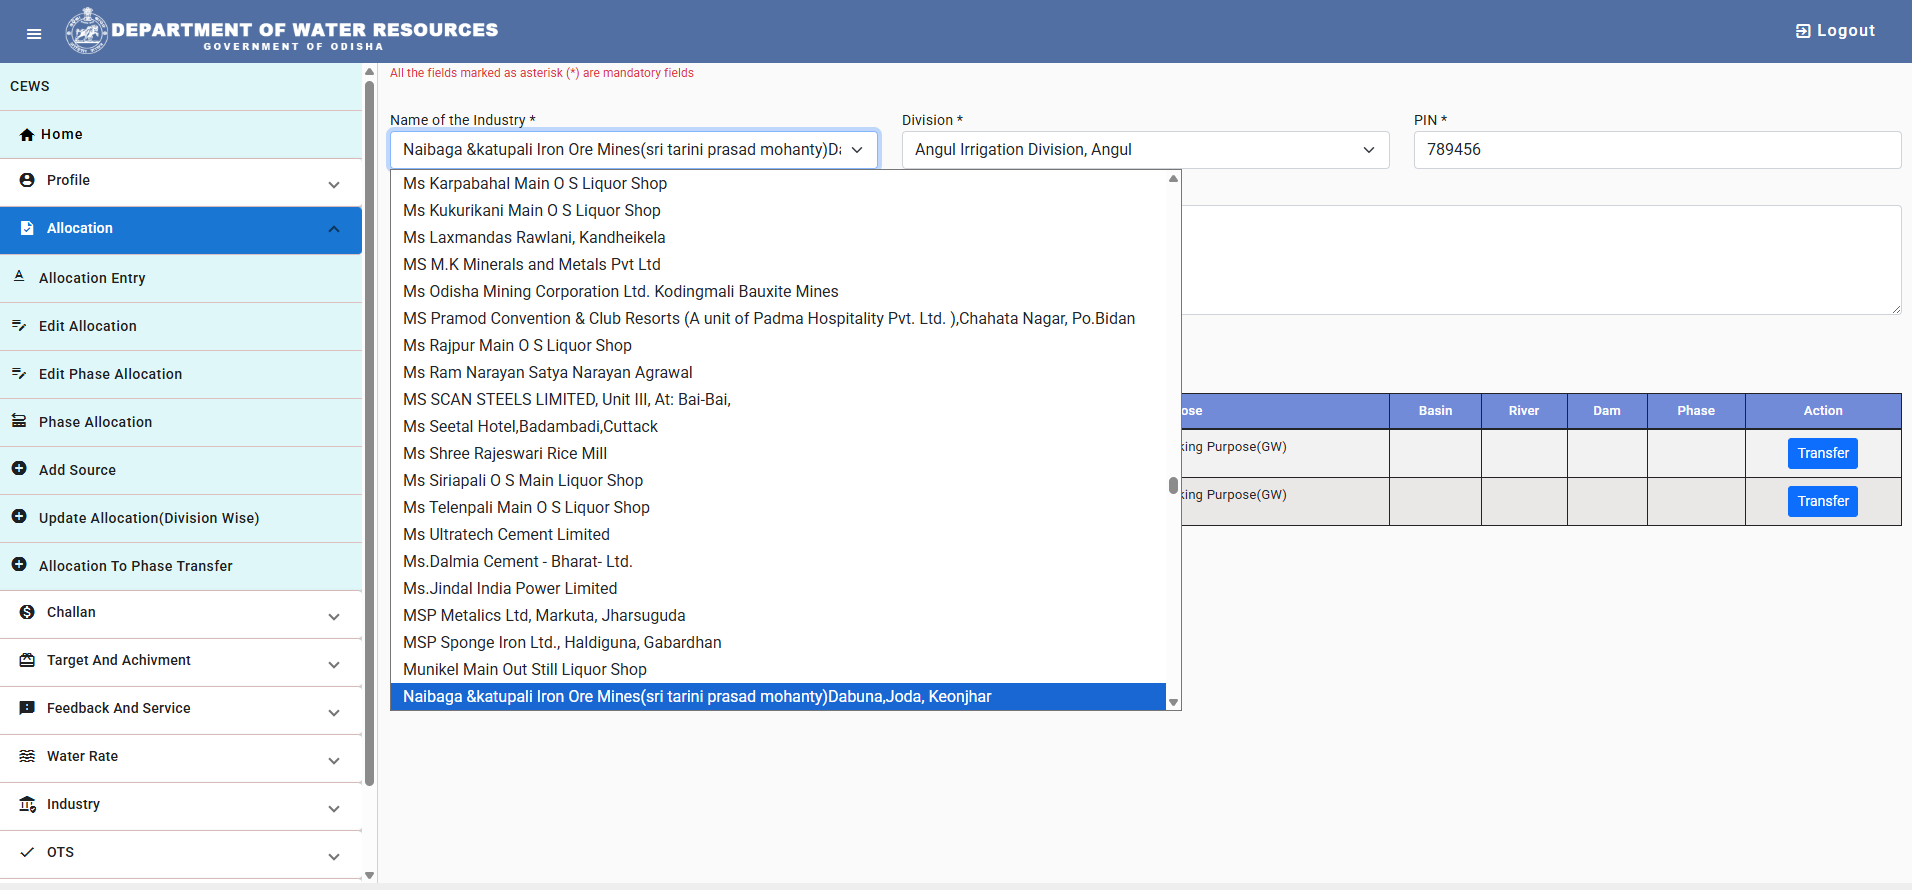Click the Home icon in sidebar
Screen dimensions: 1912x890
(27, 135)
